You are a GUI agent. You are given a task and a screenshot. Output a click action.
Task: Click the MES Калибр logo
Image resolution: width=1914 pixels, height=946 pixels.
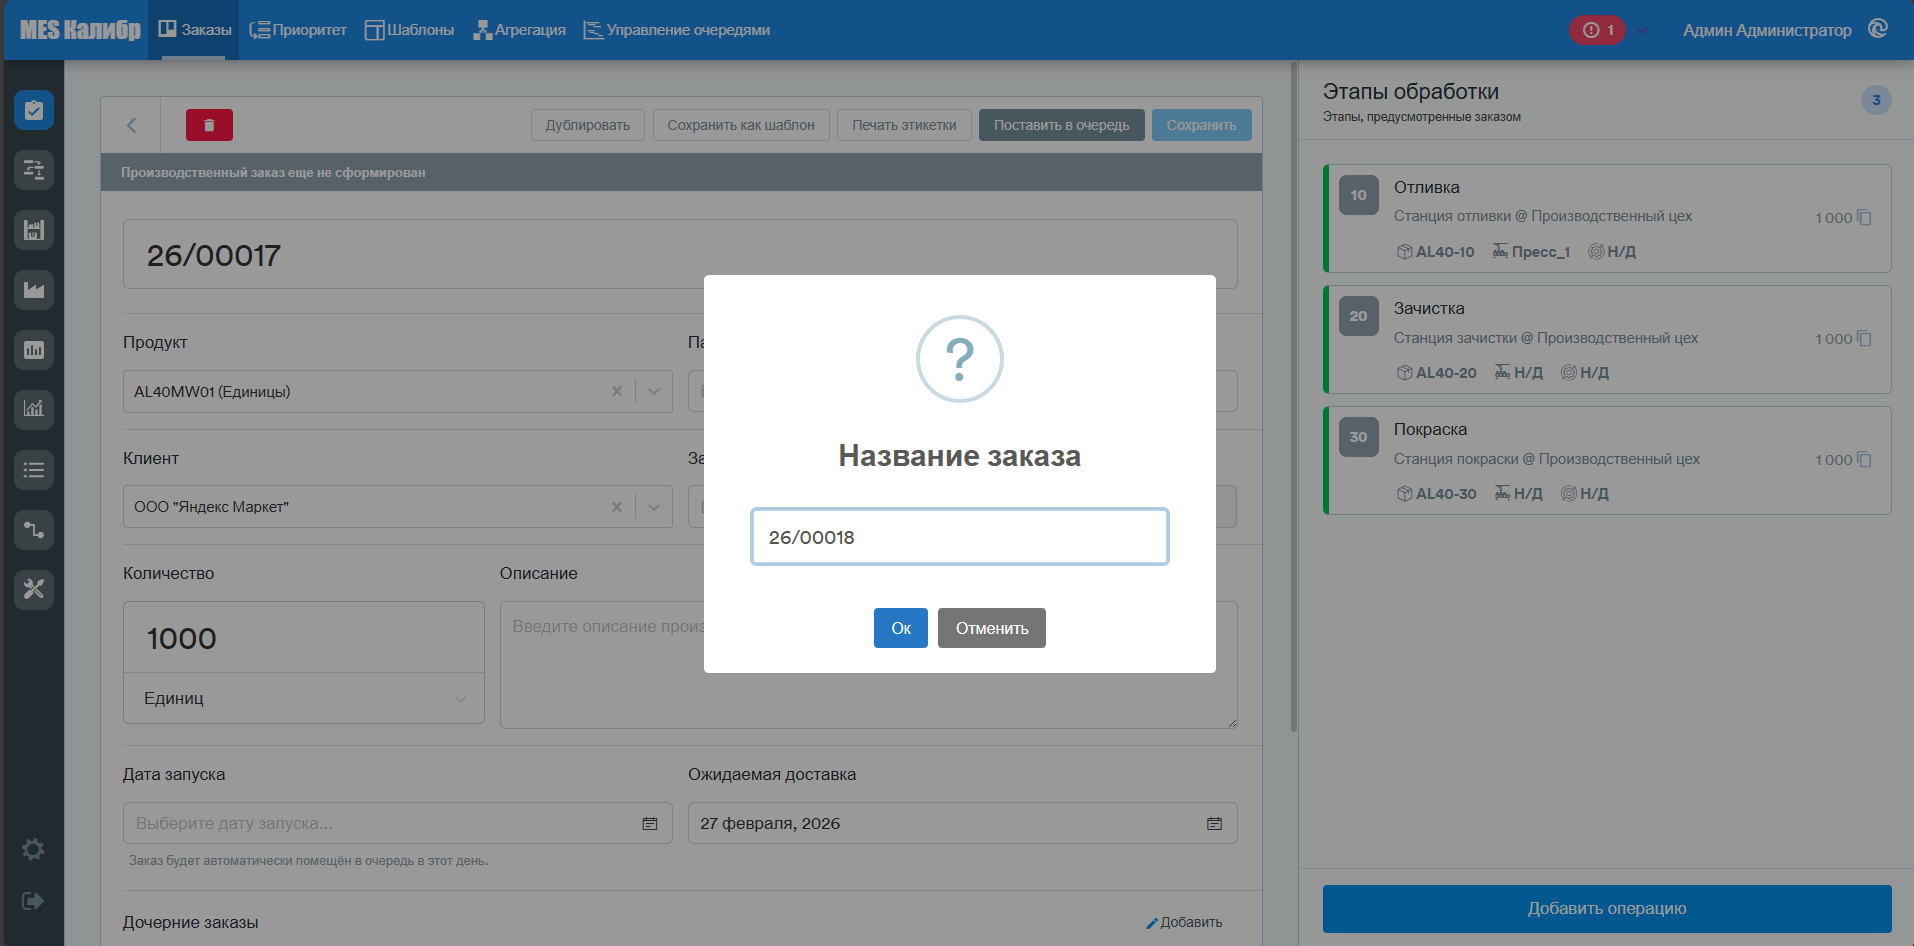click(80, 30)
